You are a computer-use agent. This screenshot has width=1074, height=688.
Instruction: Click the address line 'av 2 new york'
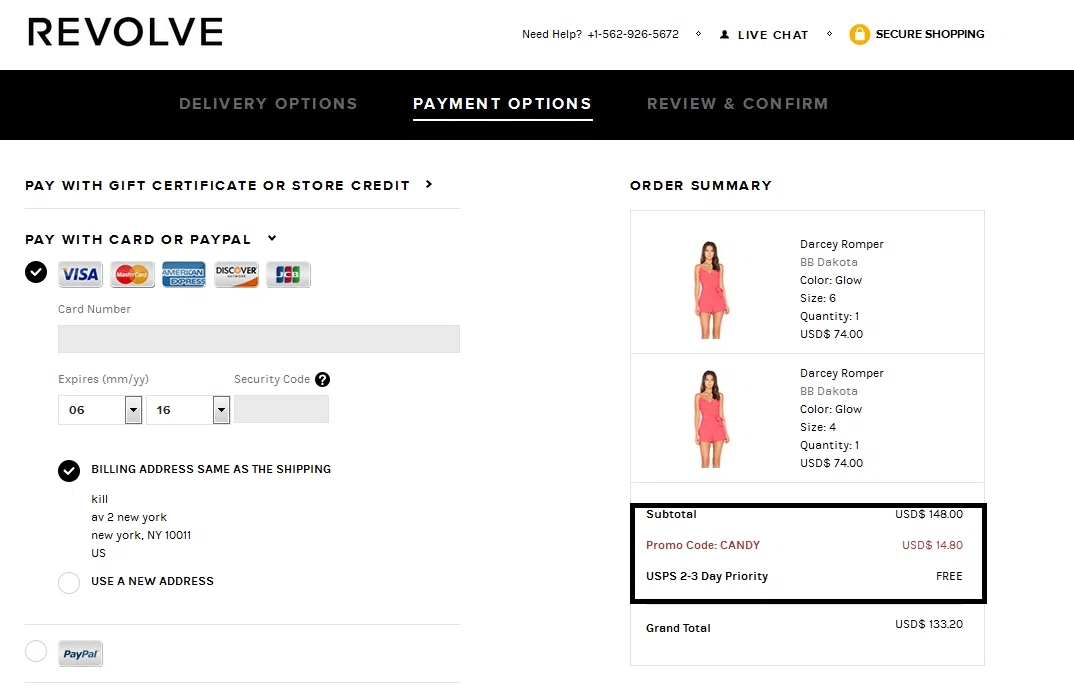click(129, 517)
